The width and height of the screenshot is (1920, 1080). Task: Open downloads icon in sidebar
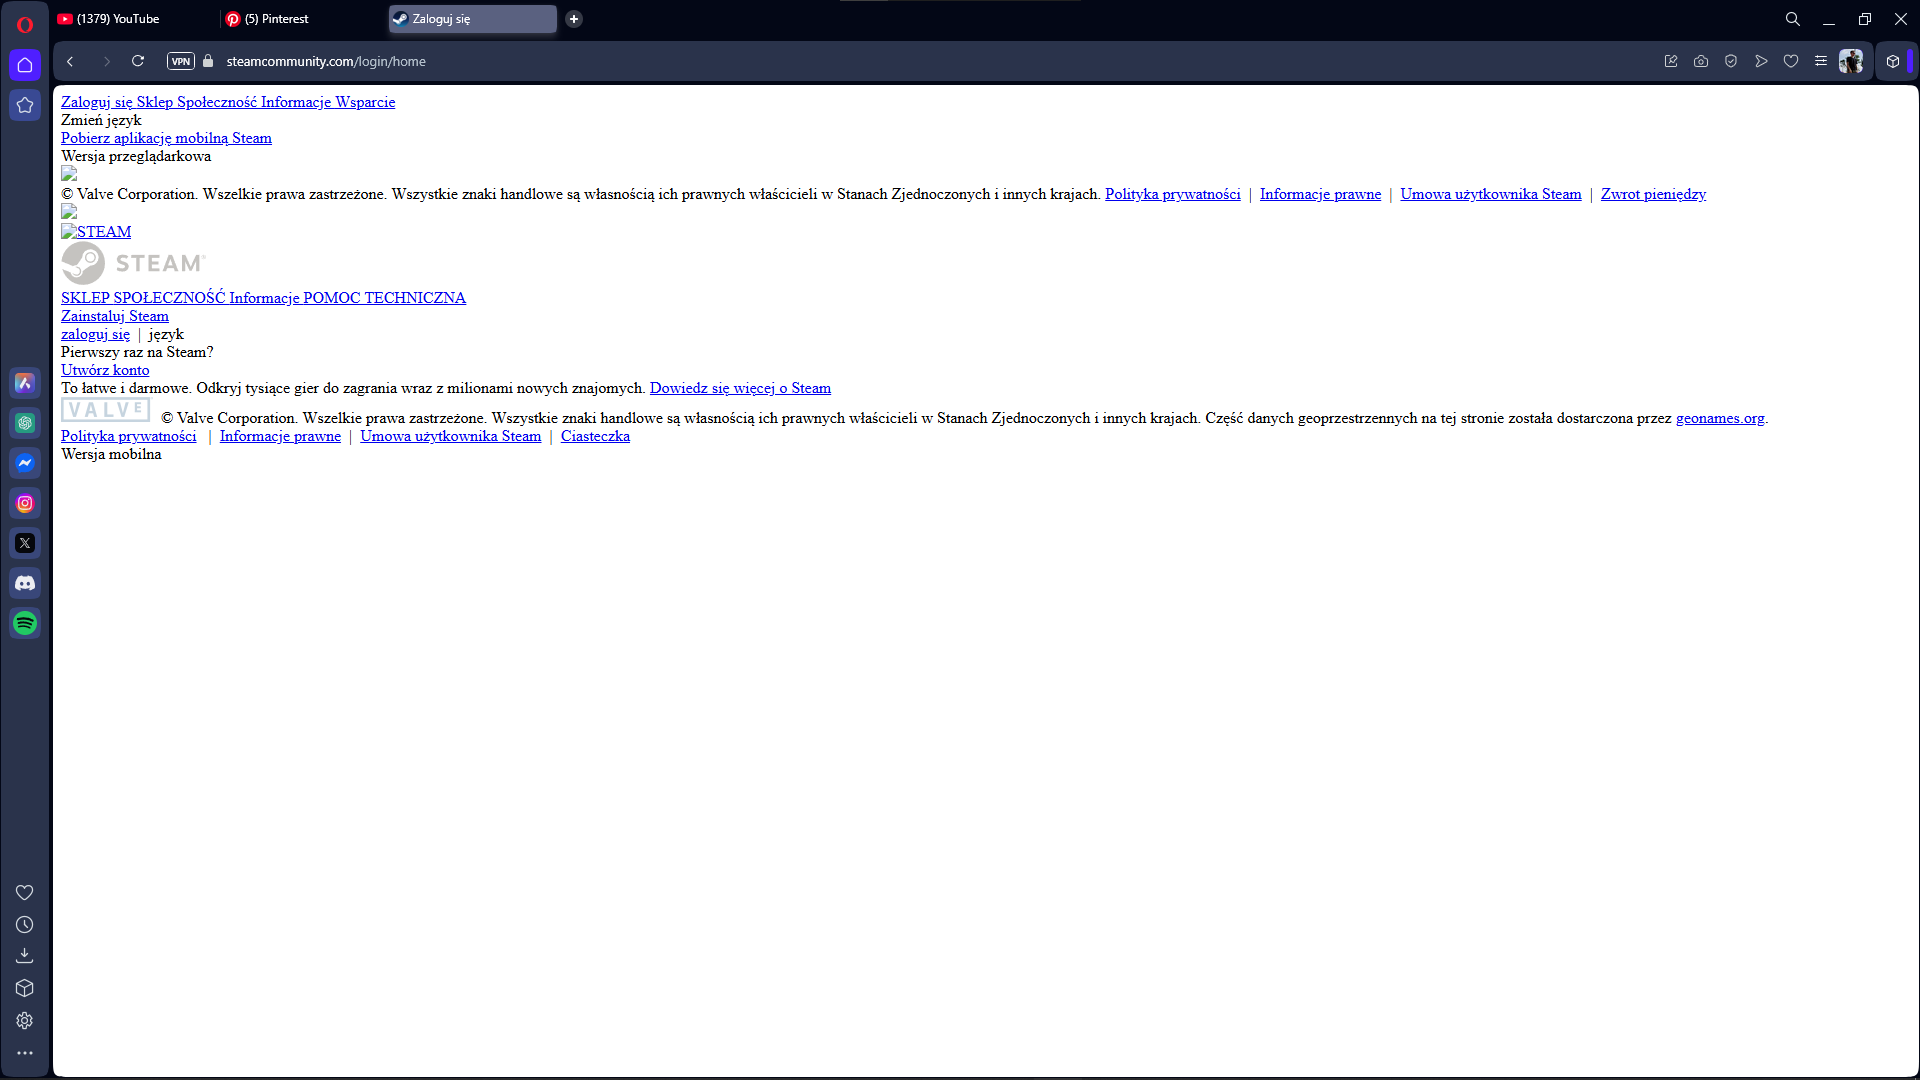25,956
